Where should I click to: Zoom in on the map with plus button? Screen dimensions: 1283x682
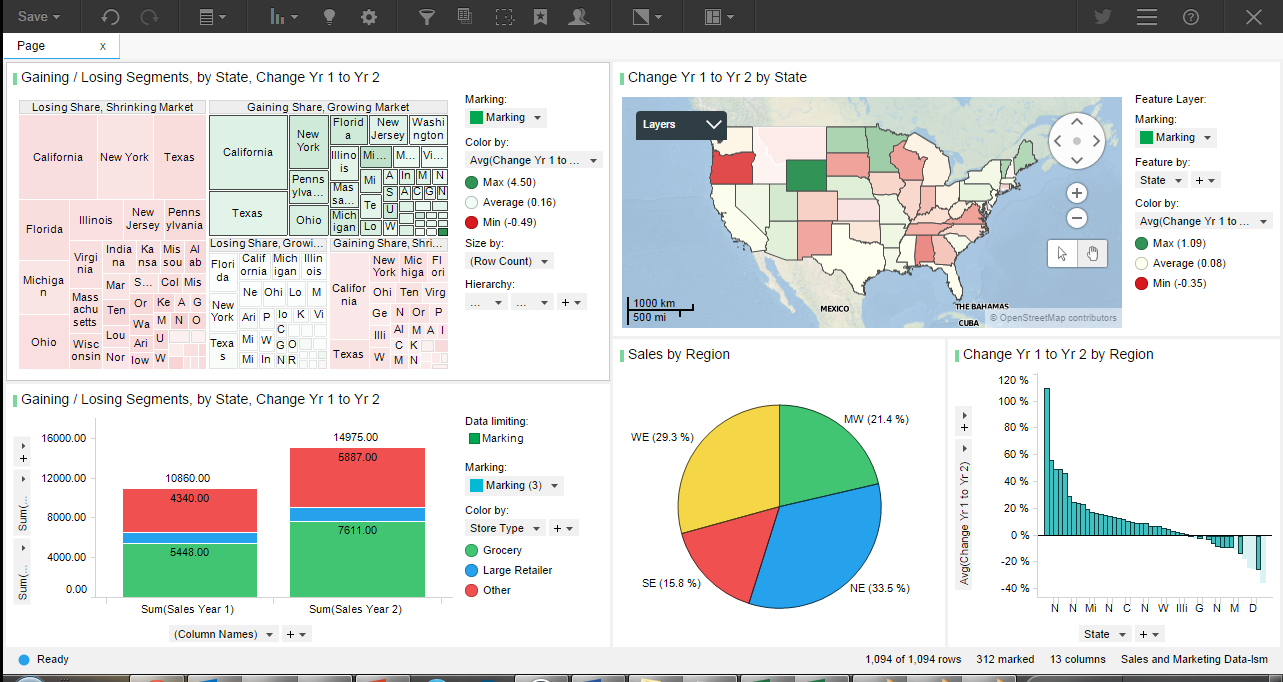tap(1077, 193)
